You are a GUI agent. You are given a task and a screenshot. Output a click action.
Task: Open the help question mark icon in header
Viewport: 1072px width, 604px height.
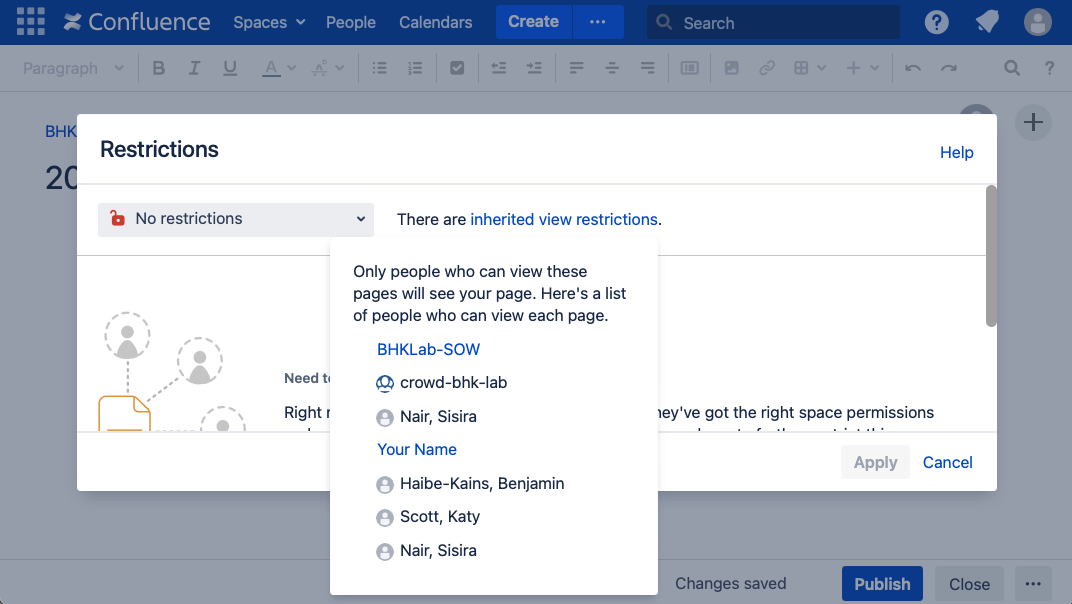(936, 22)
